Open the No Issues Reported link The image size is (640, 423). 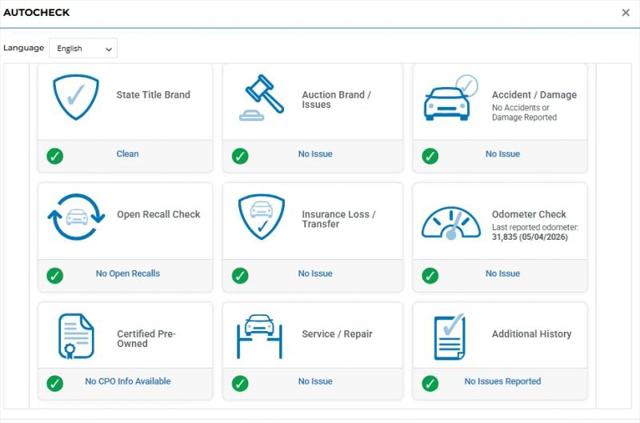(503, 381)
